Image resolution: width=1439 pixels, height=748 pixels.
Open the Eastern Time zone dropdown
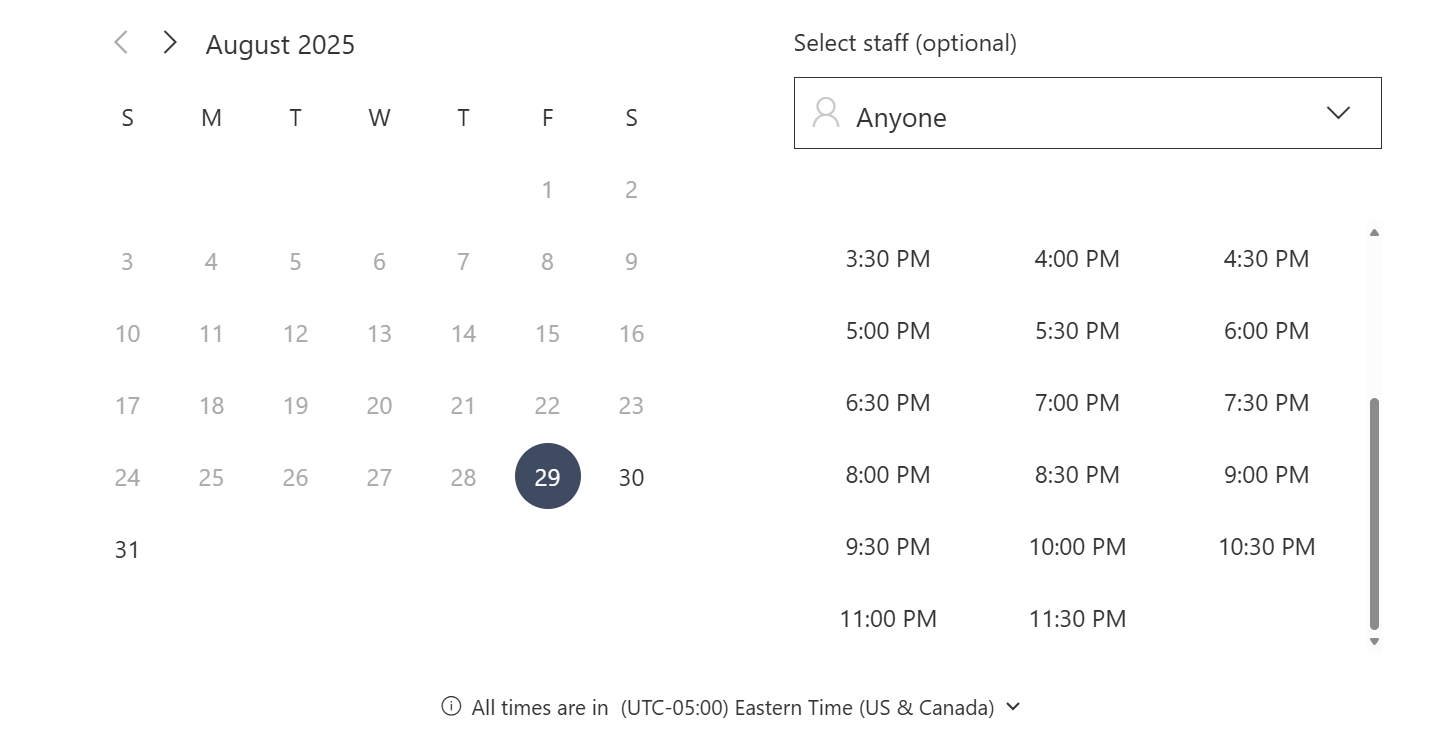tap(820, 707)
